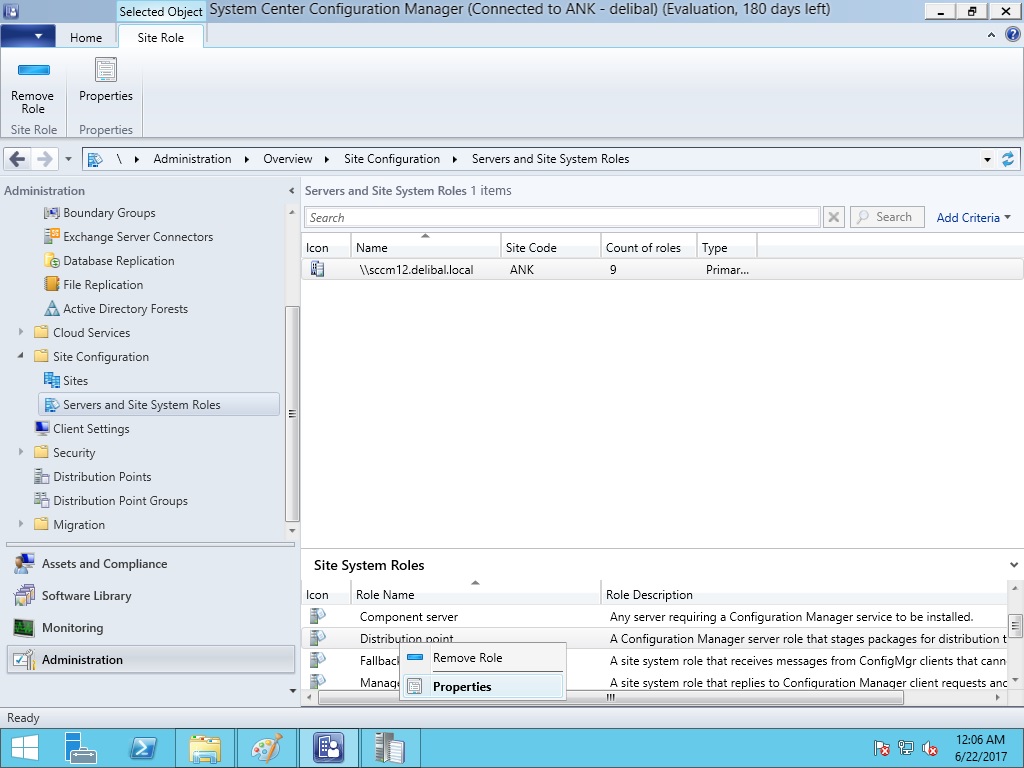Select the sccm12.delibal.local server icon
The width and height of the screenshot is (1024, 768).
click(x=317, y=269)
